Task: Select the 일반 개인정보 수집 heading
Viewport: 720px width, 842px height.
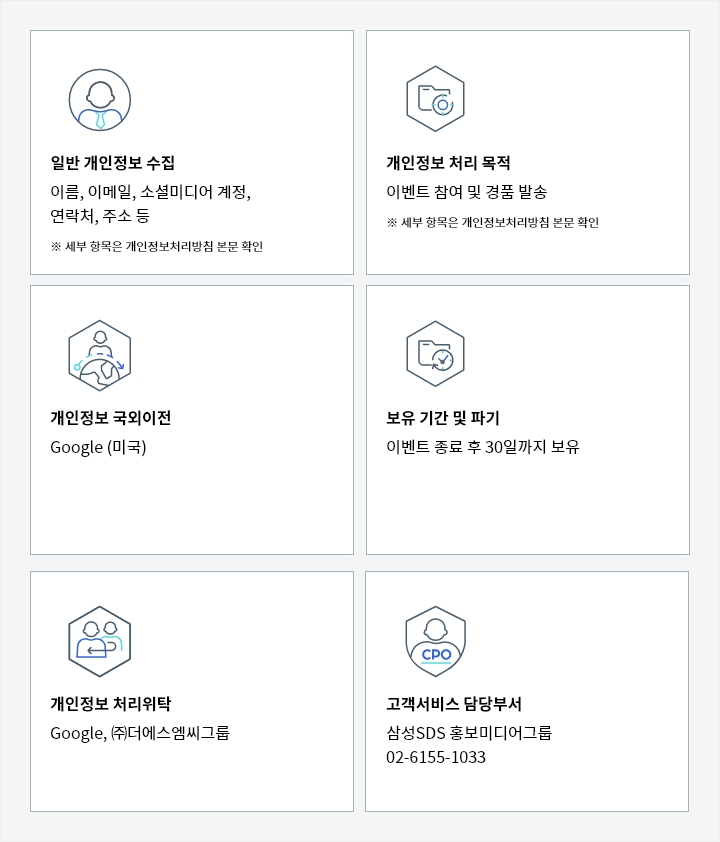Action: (113, 163)
